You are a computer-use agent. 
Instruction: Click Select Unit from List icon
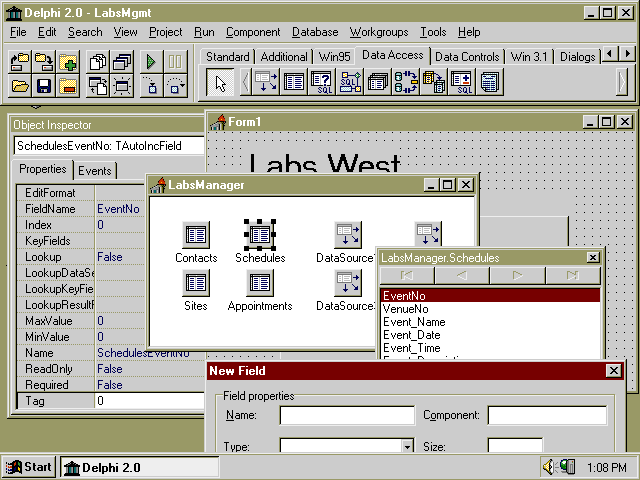(98, 62)
